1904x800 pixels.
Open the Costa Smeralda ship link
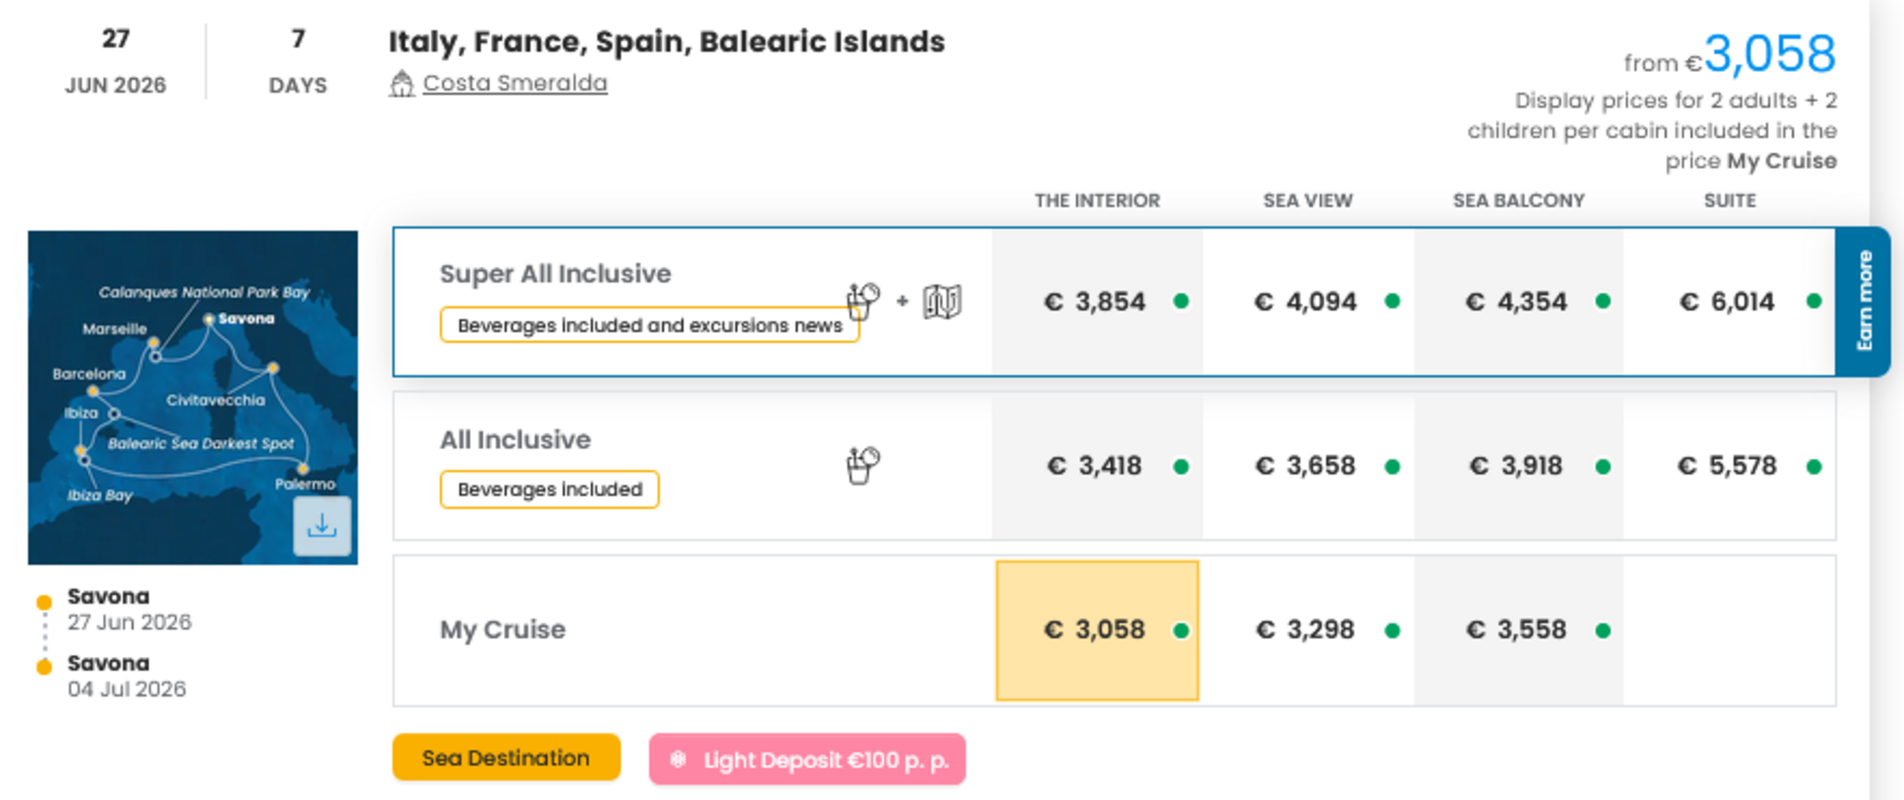pos(514,83)
